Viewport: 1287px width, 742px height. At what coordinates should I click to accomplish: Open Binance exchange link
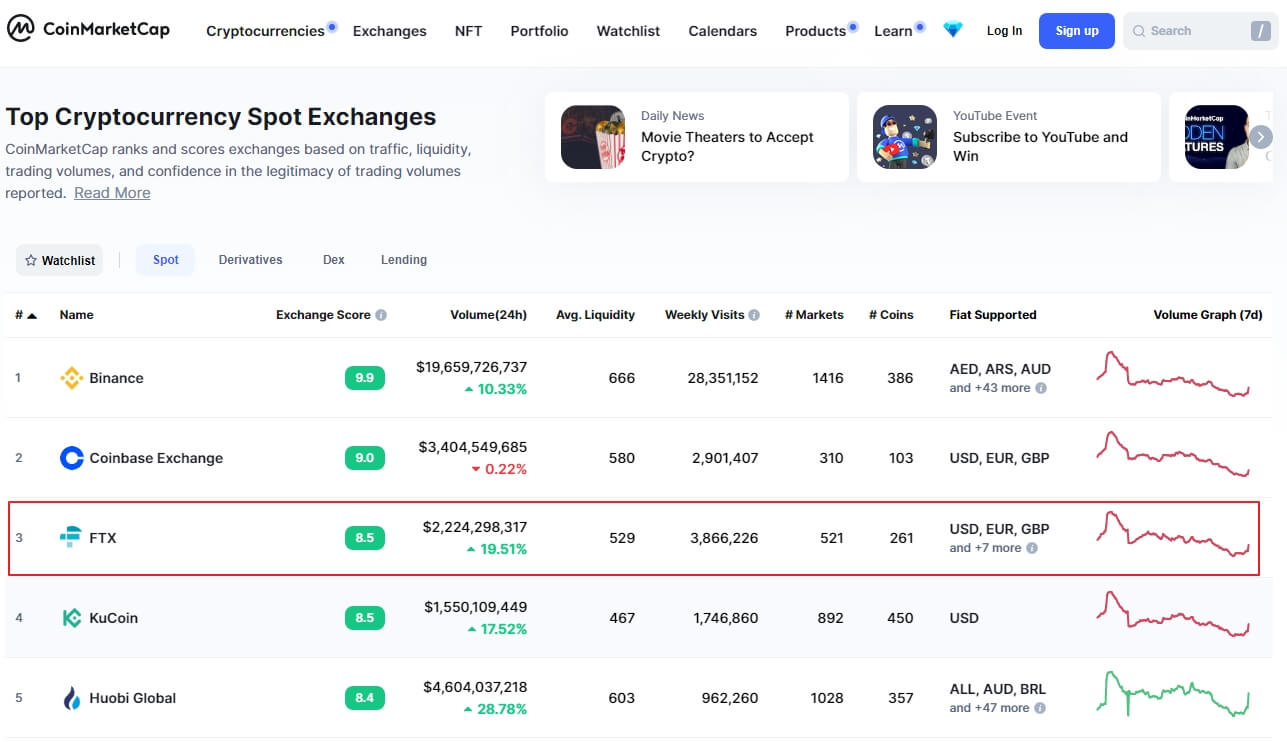(x=116, y=378)
